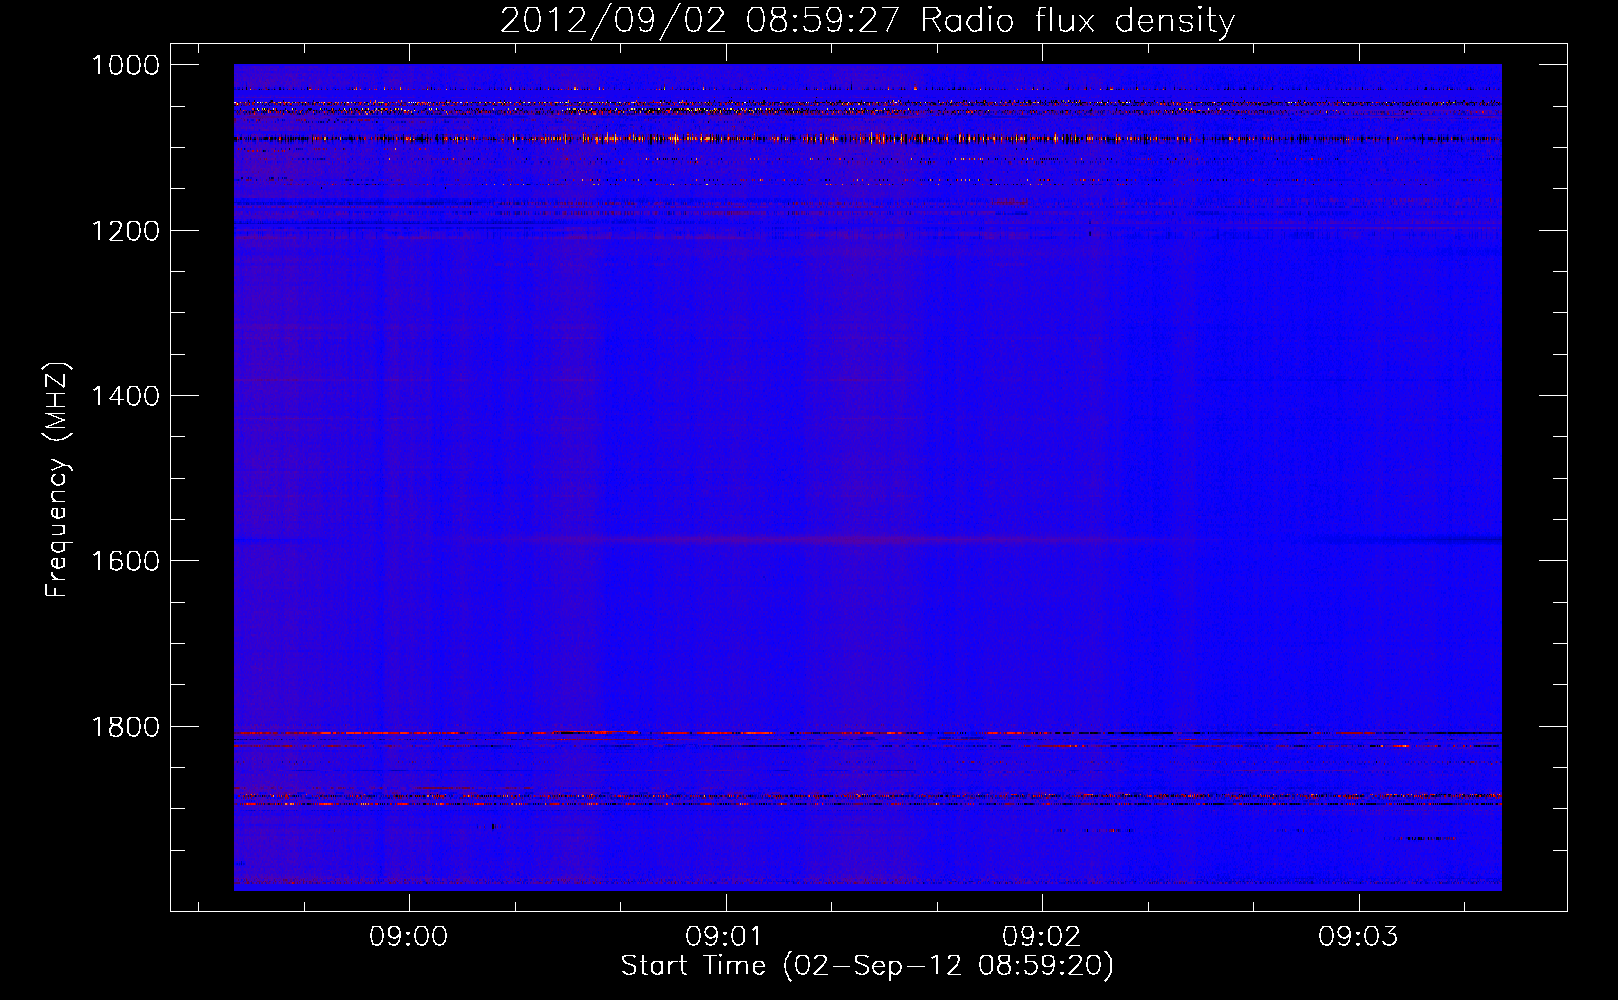
Task: Click the 09:02 time tick label
Action: tap(1041, 937)
